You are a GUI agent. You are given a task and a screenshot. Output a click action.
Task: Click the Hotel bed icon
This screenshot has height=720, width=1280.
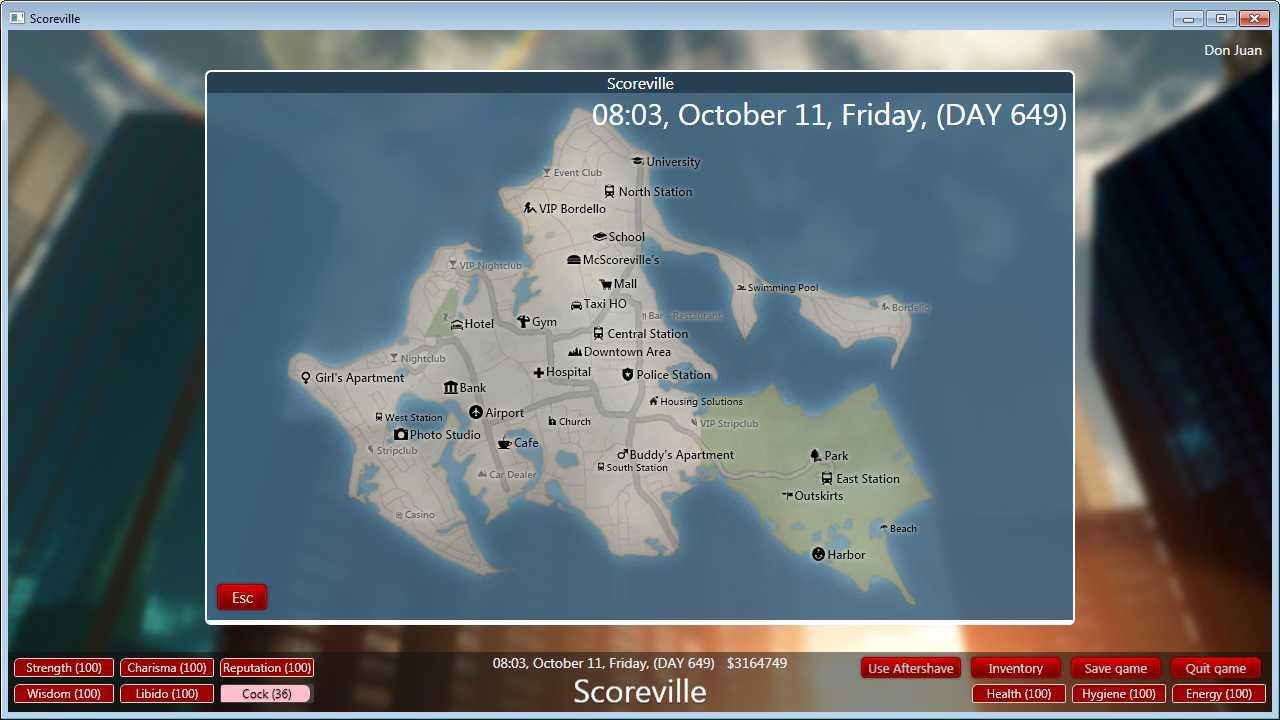tap(456, 324)
